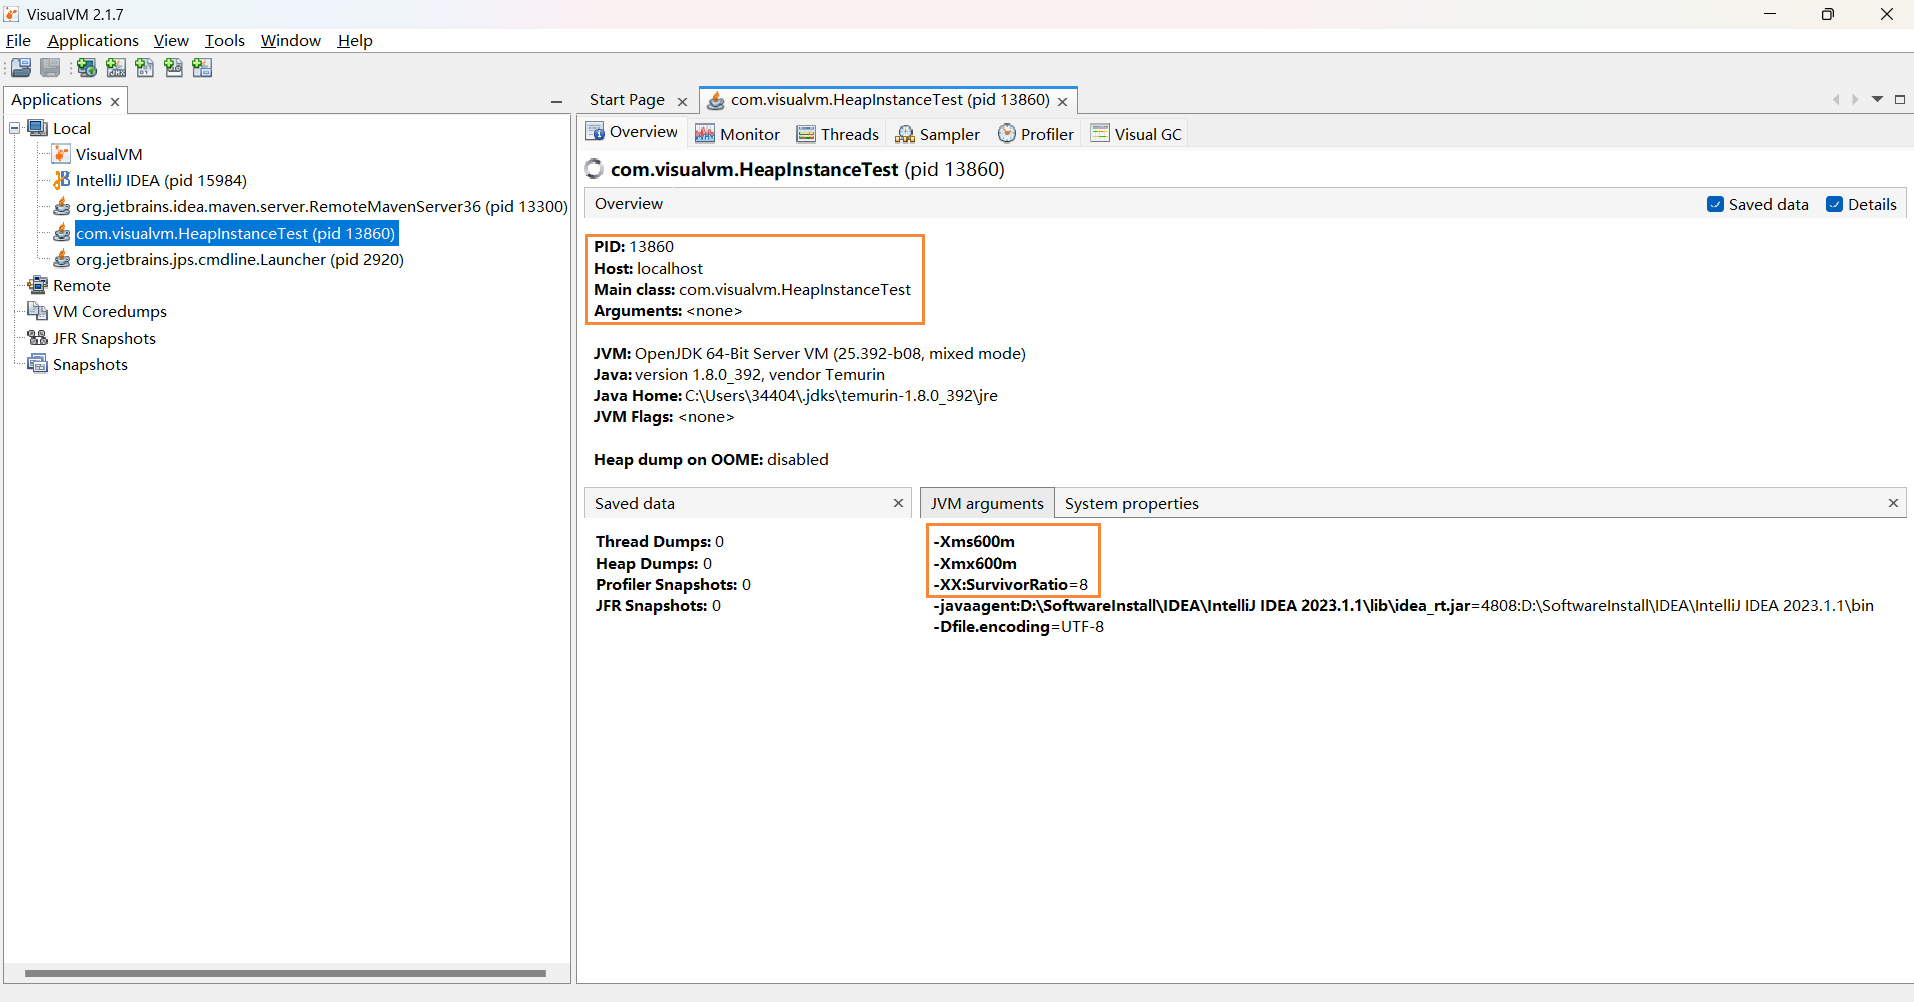Image resolution: width=1914 pixels, height=1002 pixels.
Task: Click the Monitor tab chart icon
Action: coord(705,134)
